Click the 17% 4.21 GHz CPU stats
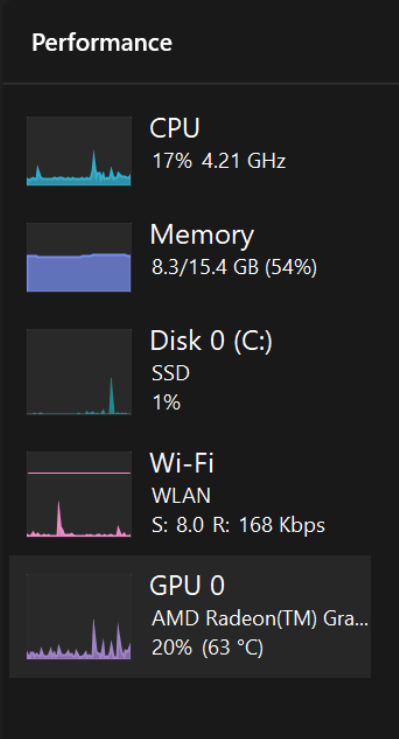 pyautogui.click(x=219, y=161)
